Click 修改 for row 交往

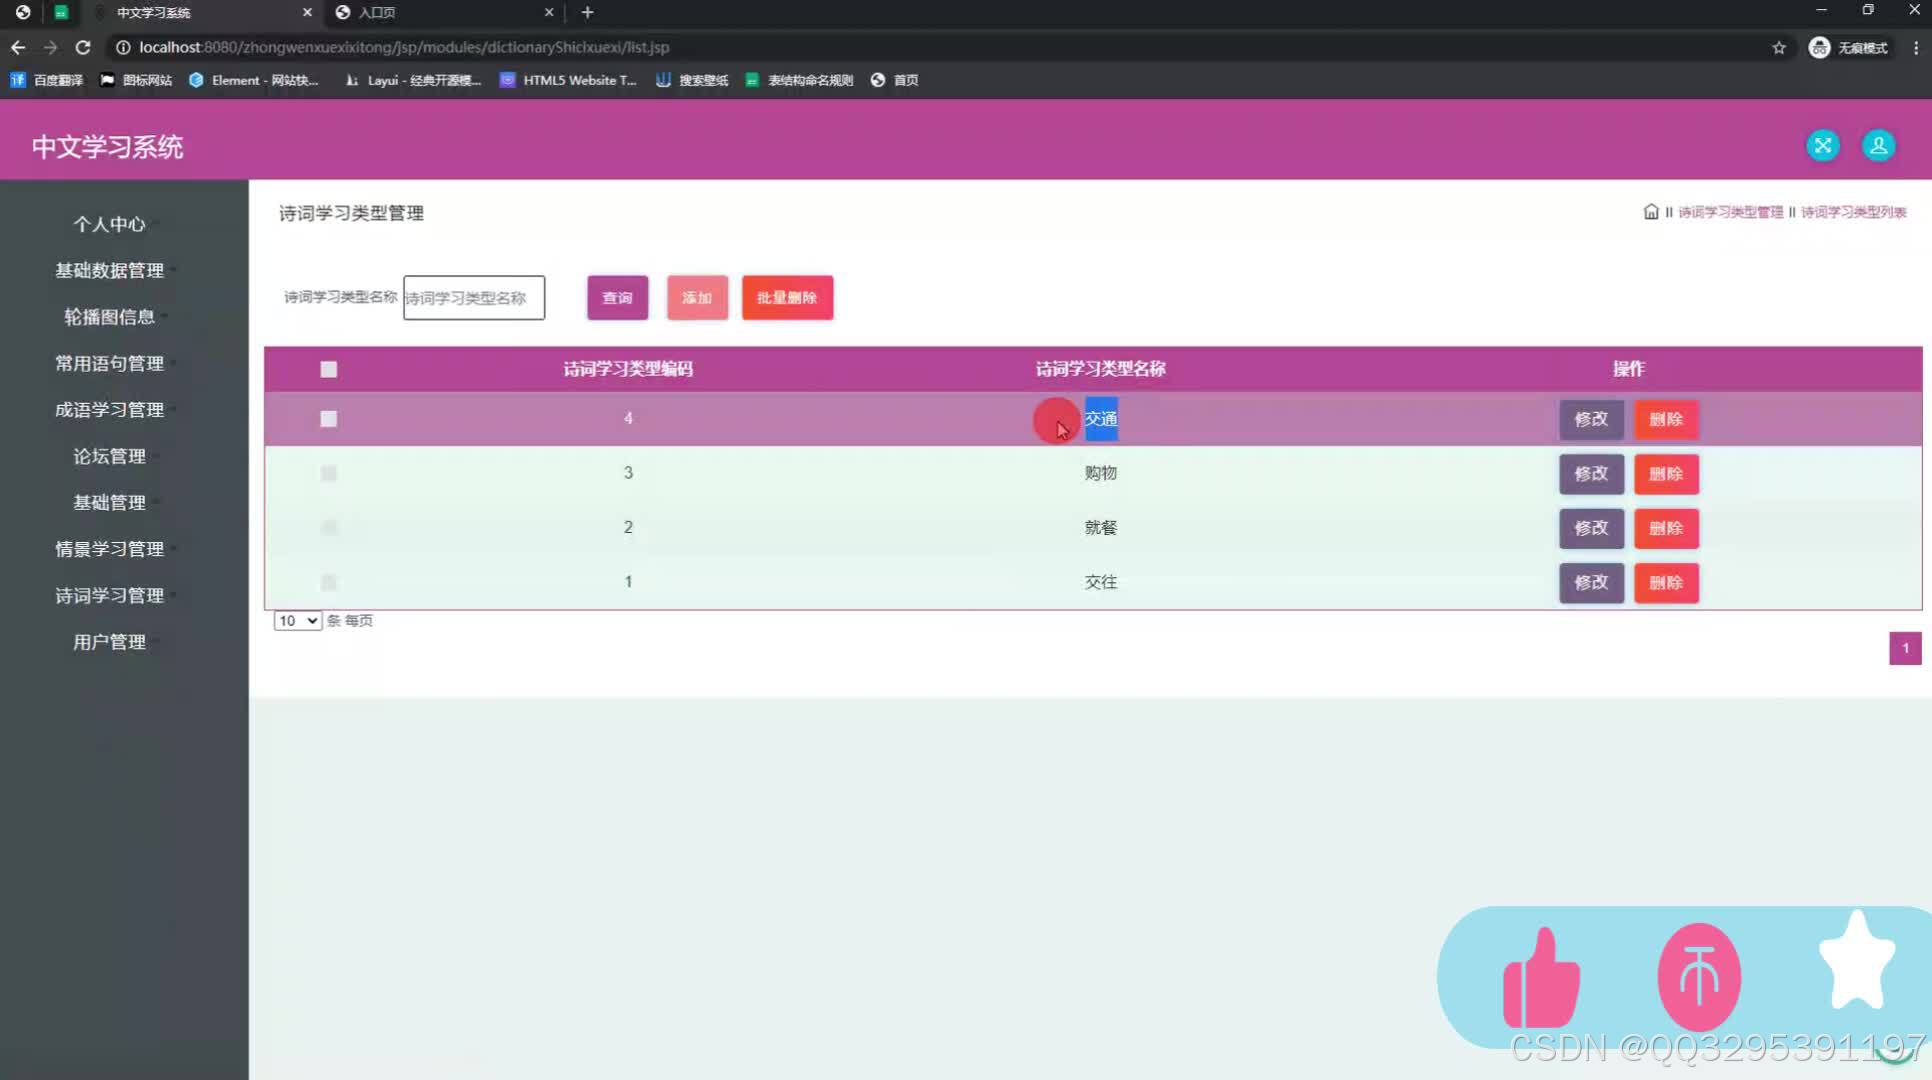pos(1591,582)
